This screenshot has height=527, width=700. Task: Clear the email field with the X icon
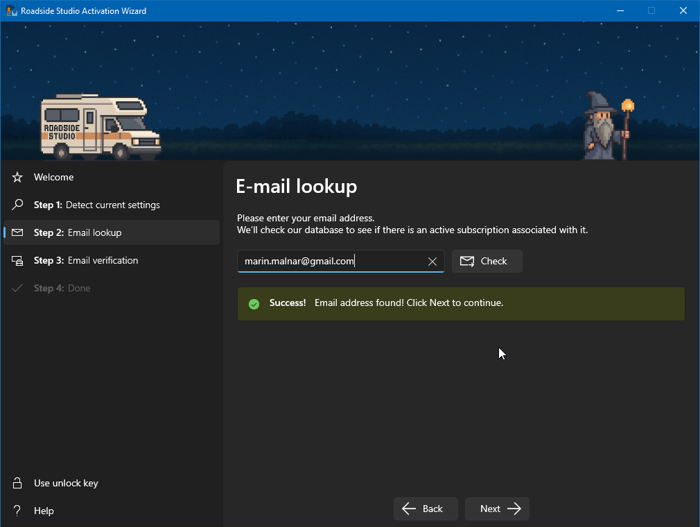click(432, 261)
